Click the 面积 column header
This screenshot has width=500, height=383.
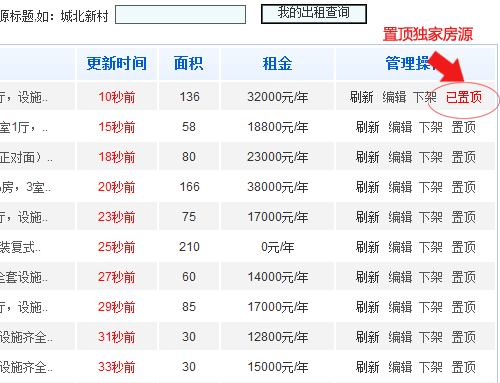coord(189,63)
